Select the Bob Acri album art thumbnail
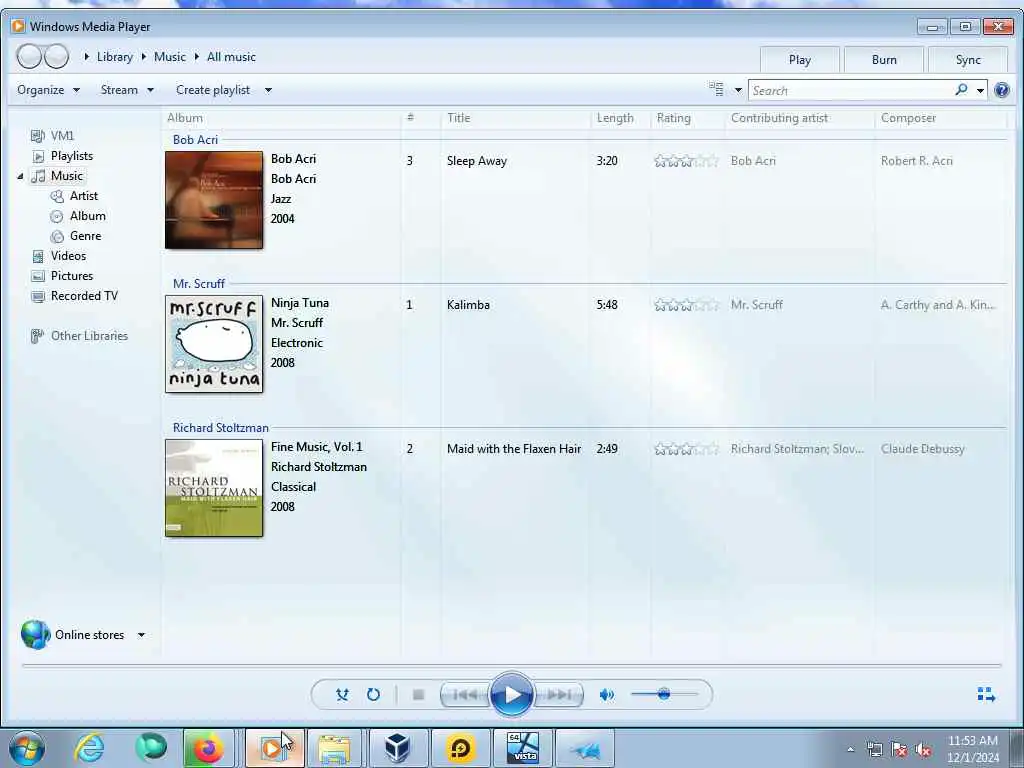The image size is (1024, 768). (x=214, y=200)
